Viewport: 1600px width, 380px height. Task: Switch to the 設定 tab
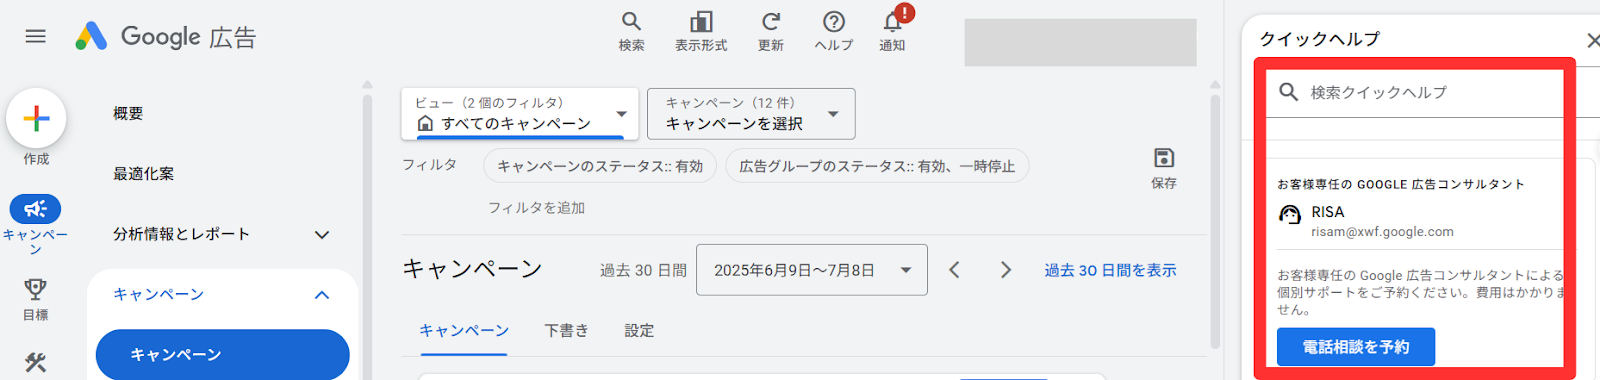click(x=639, y=331)
